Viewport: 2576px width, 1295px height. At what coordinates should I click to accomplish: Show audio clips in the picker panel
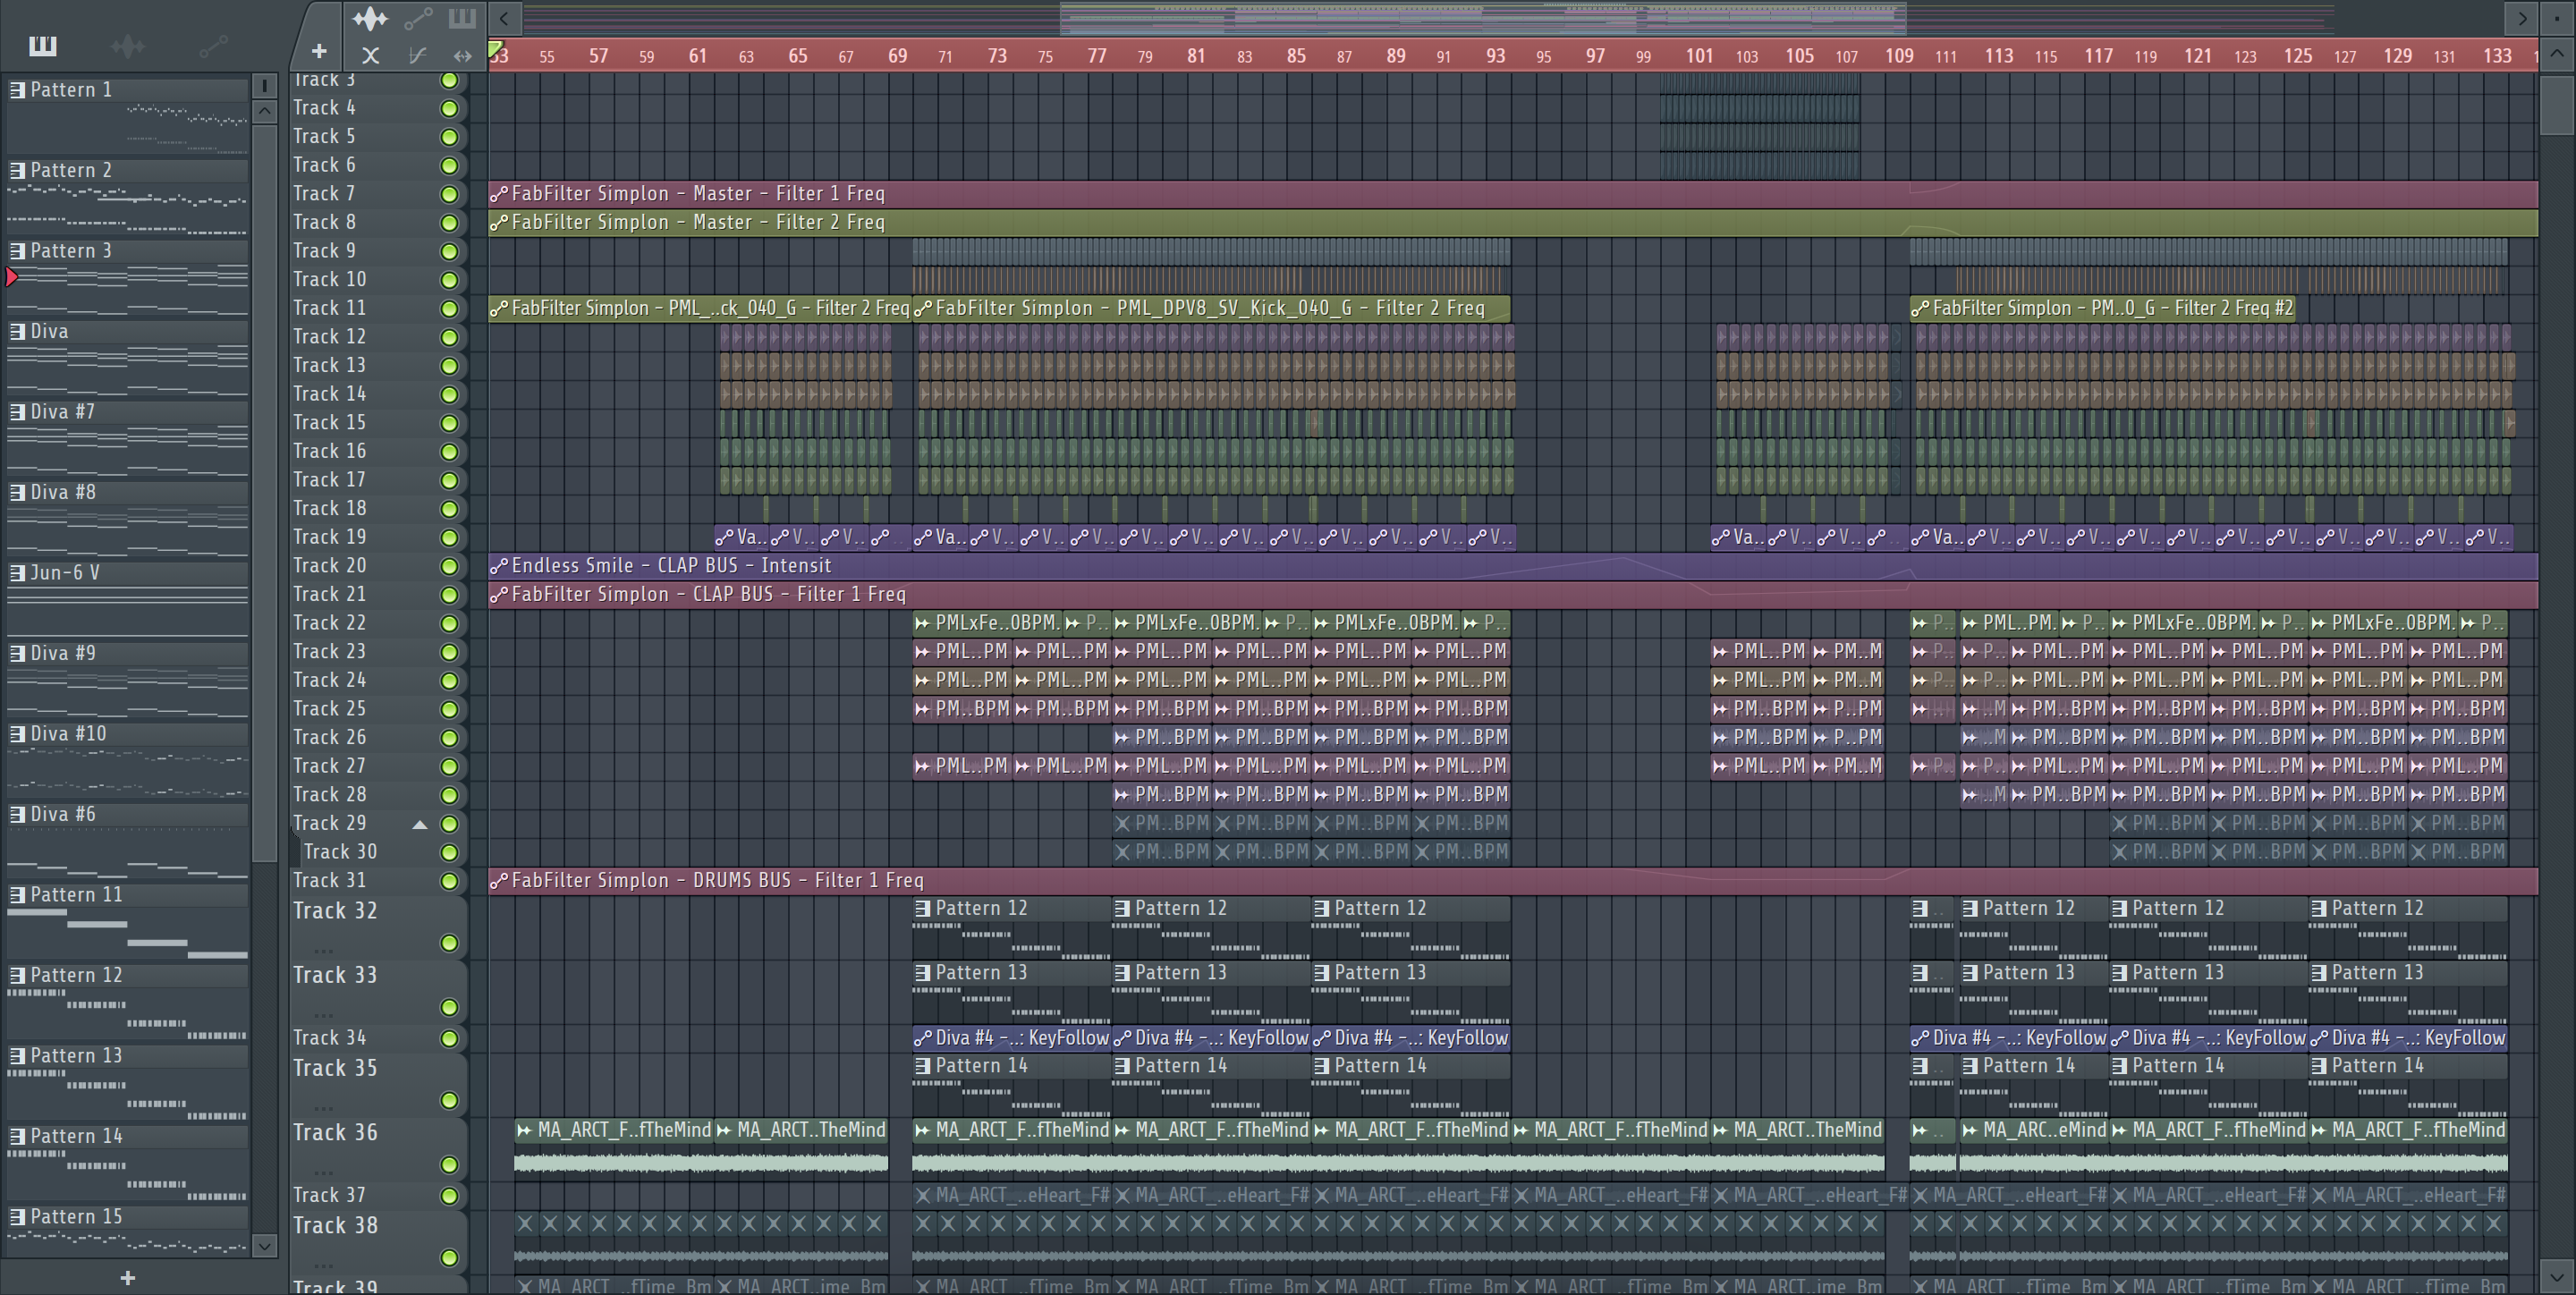point(127,46)
